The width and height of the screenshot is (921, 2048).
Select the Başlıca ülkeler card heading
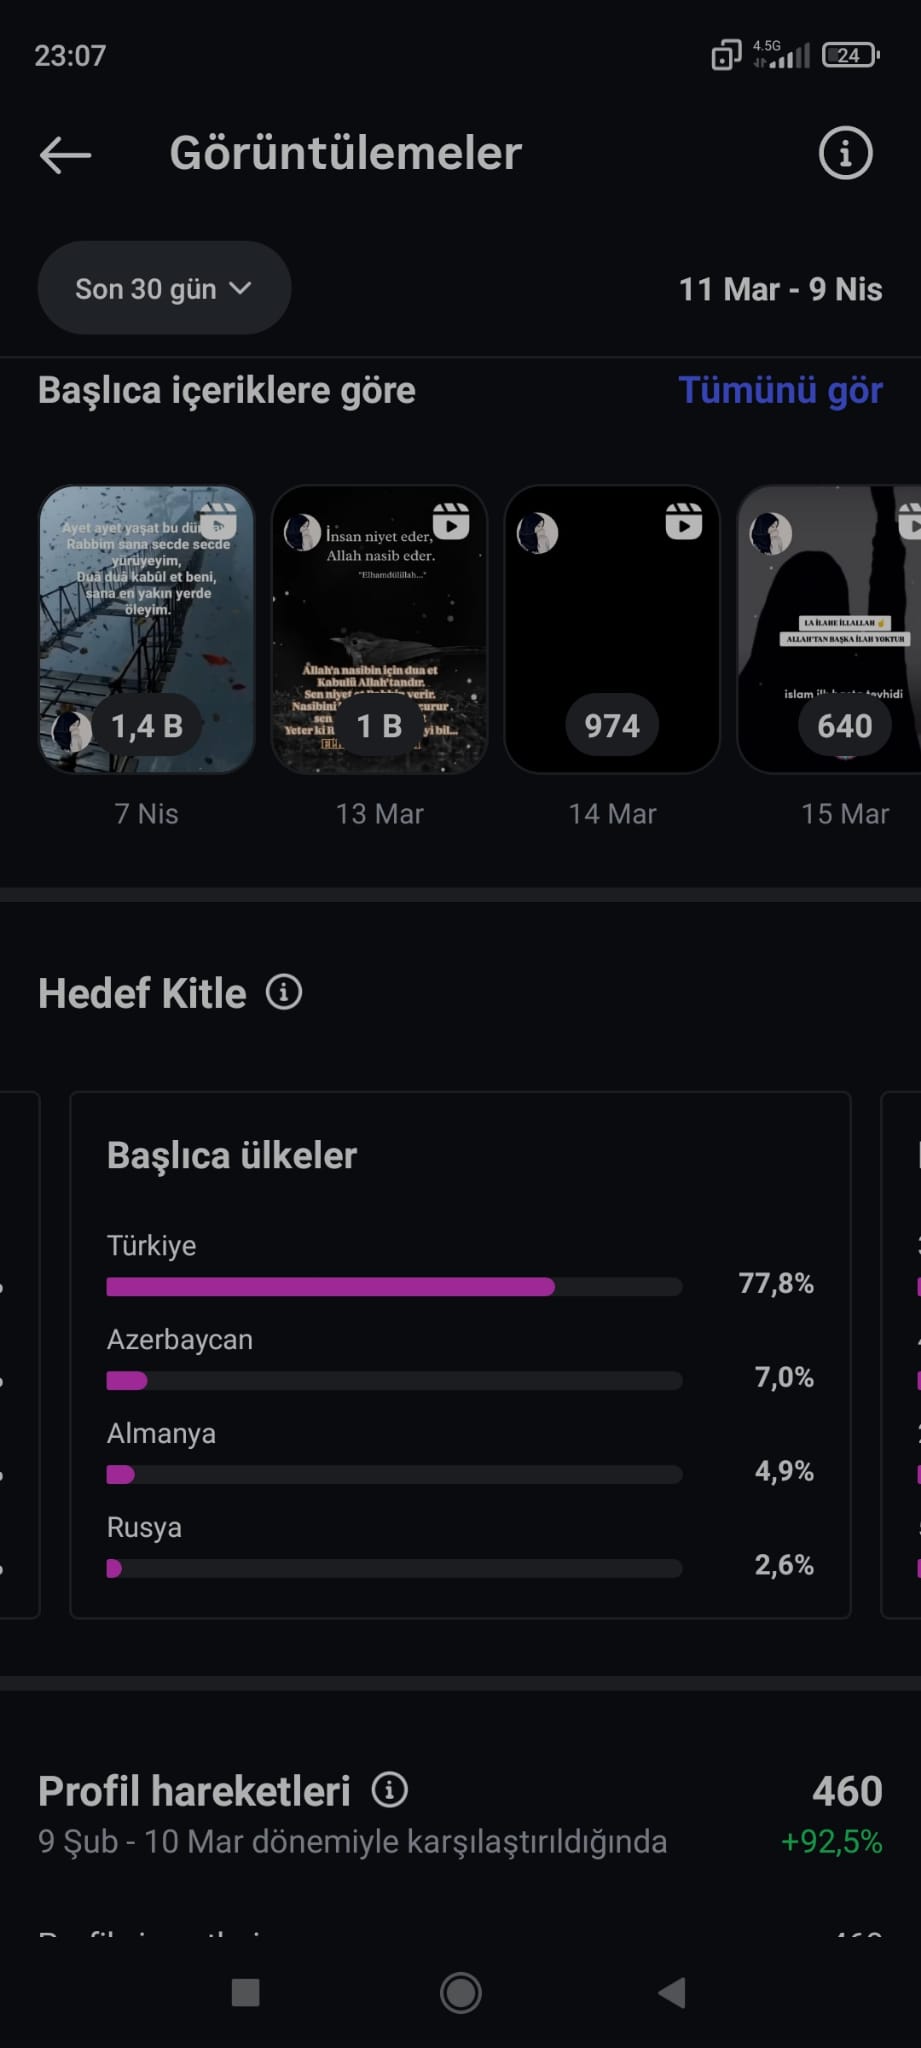pyautogui.click(x=232, y=1155)
